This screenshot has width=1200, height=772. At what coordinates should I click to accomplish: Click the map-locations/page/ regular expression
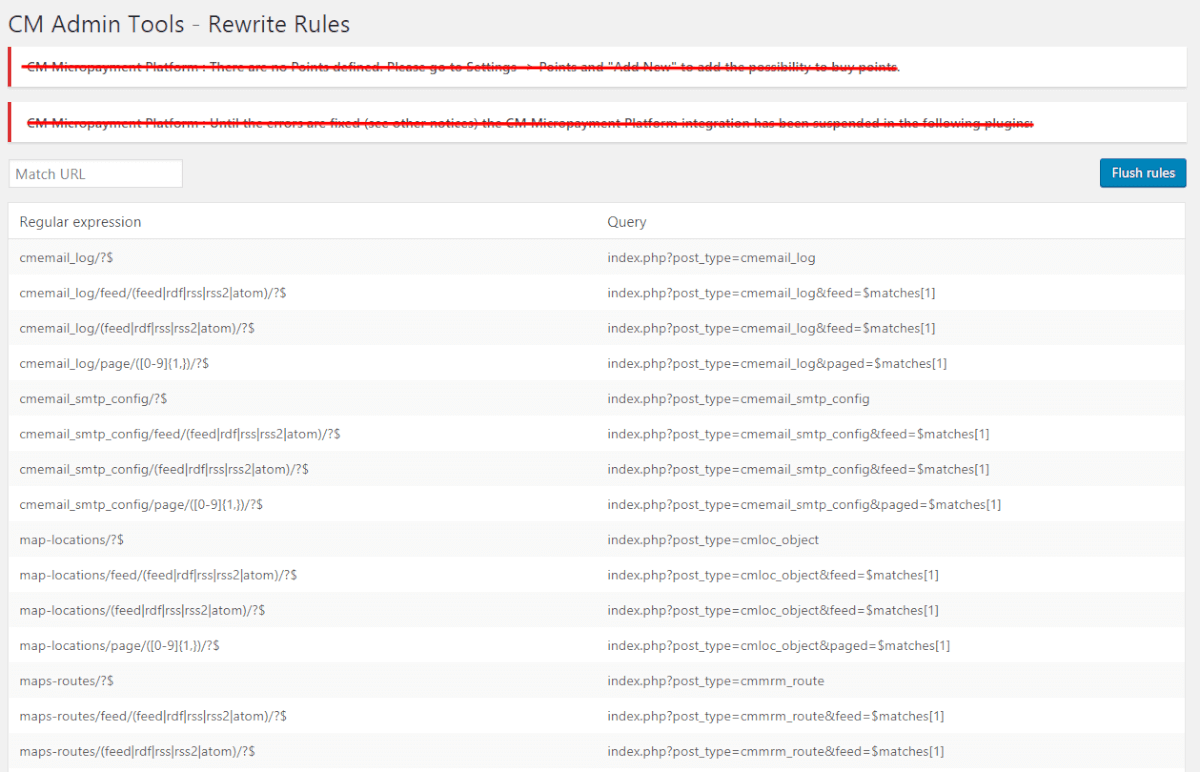119,646
